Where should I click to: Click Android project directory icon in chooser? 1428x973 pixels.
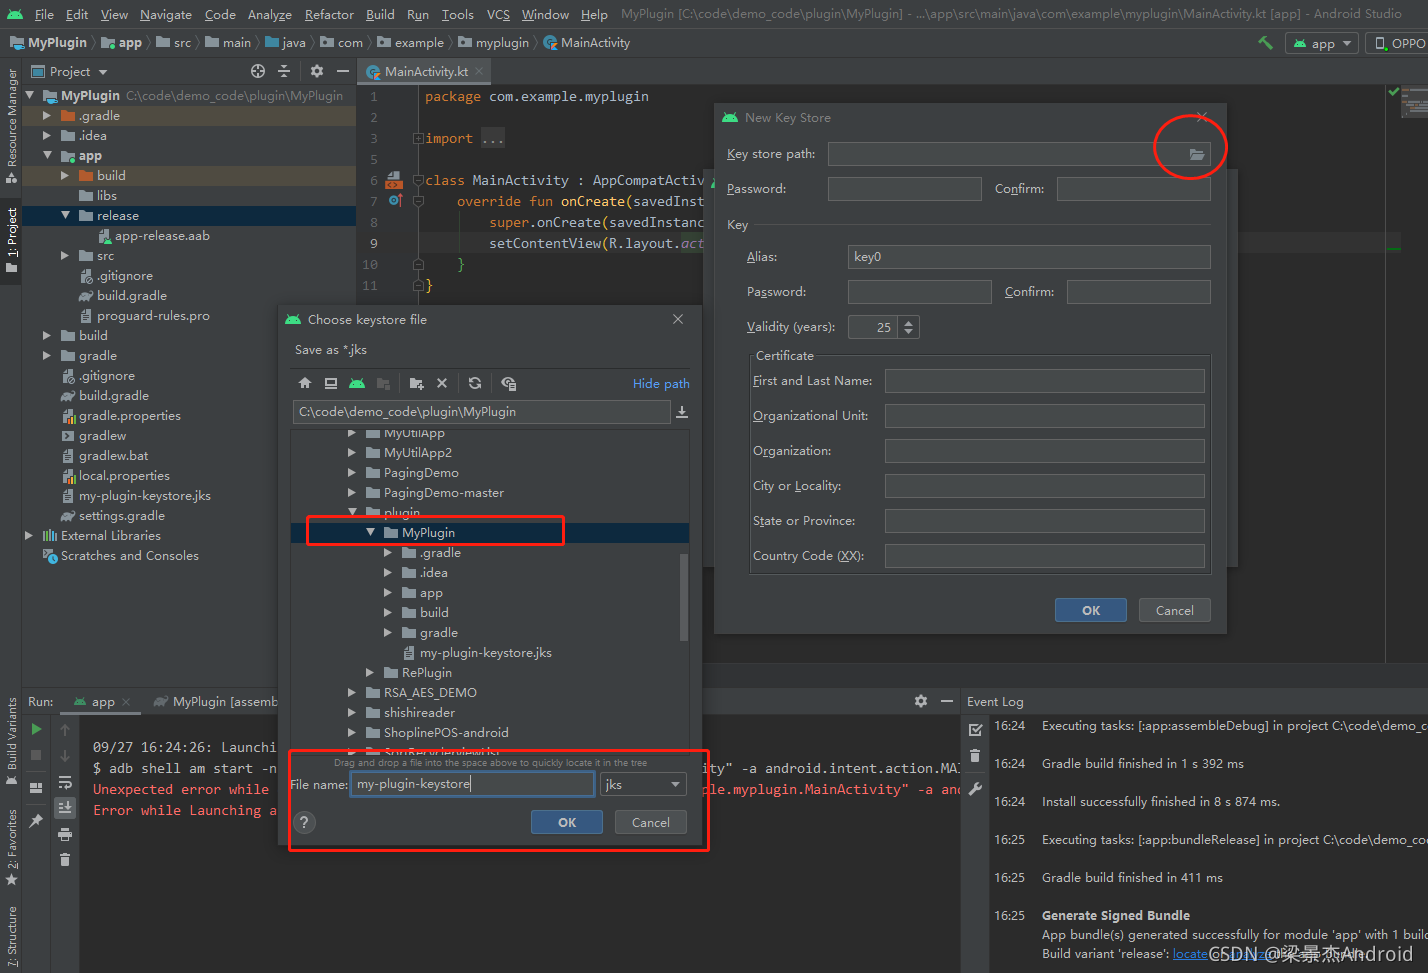coord(357,383)
